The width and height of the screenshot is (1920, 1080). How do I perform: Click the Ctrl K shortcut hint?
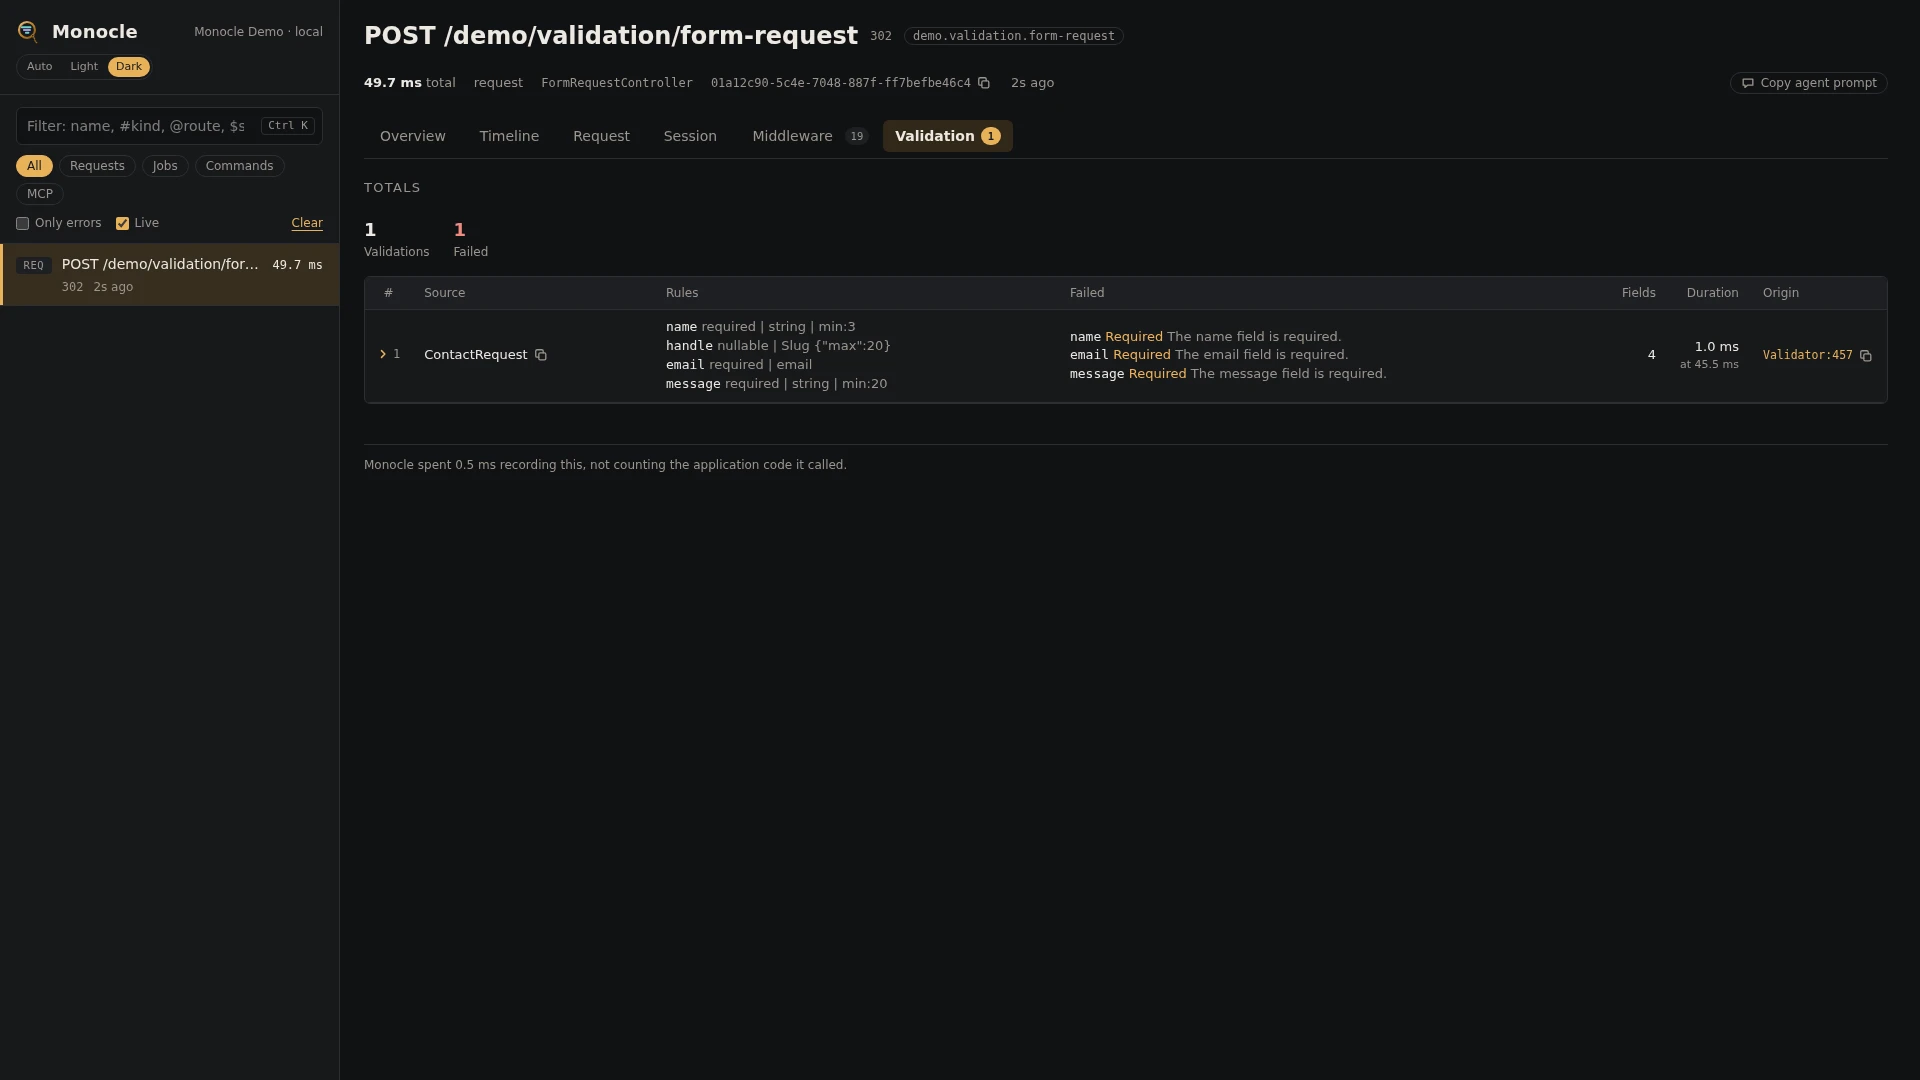(288, 126)
